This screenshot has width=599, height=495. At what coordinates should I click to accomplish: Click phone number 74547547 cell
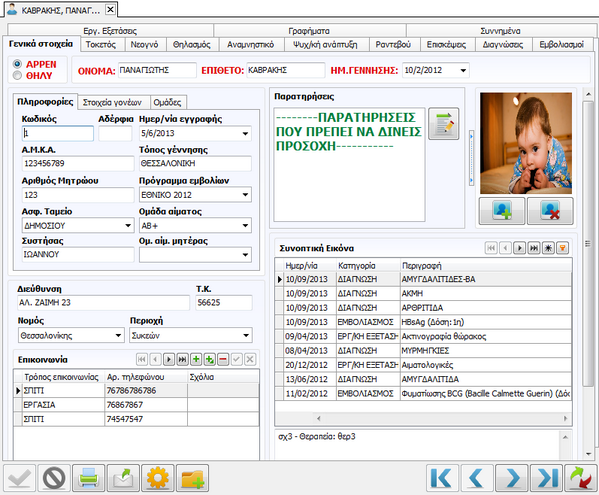[146, 419]
